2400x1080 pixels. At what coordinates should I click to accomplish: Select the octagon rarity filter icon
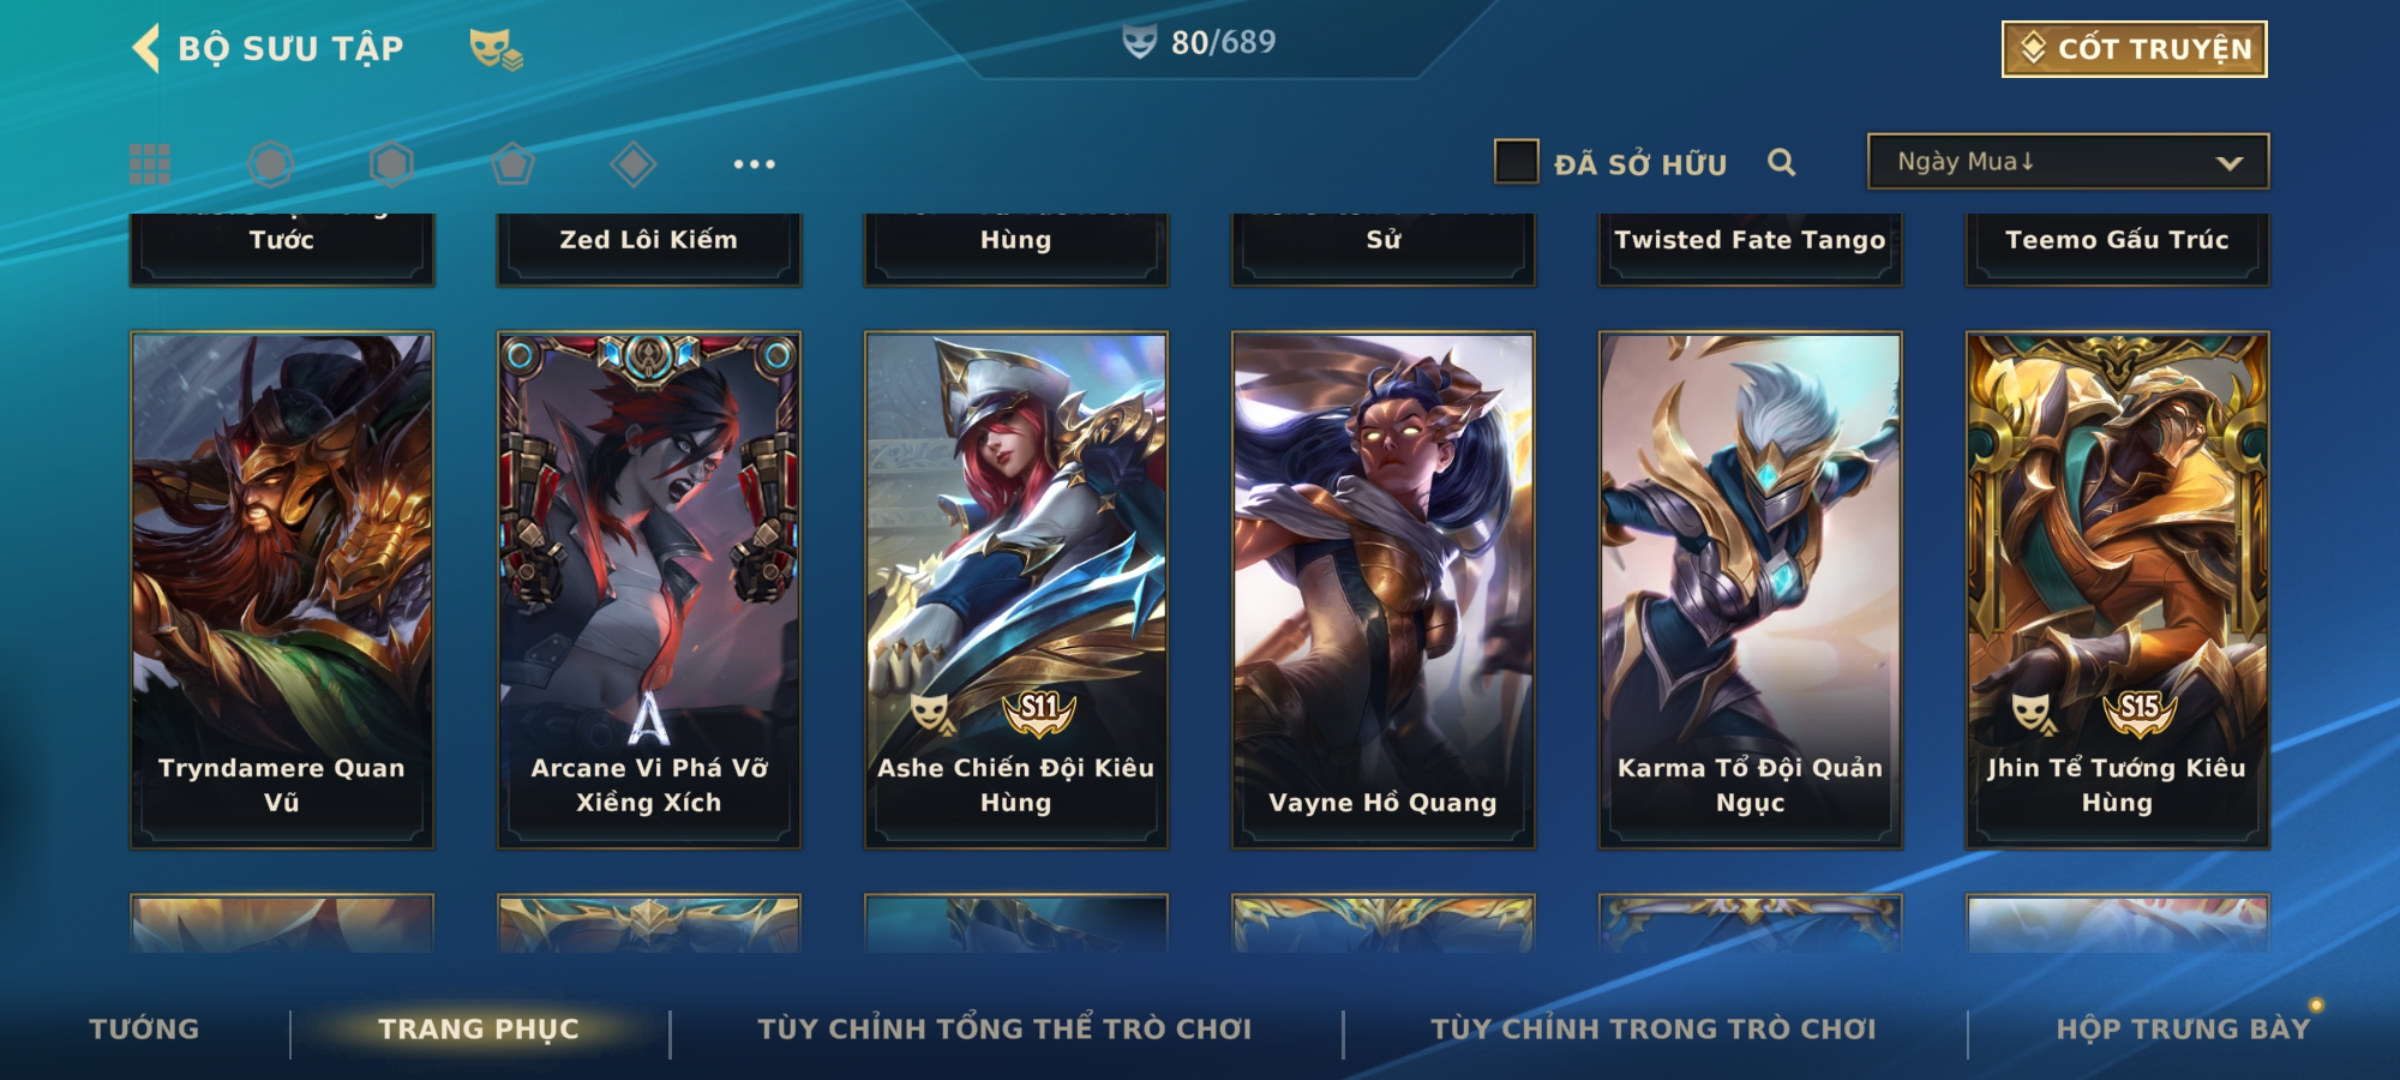(x=271, y=164)
